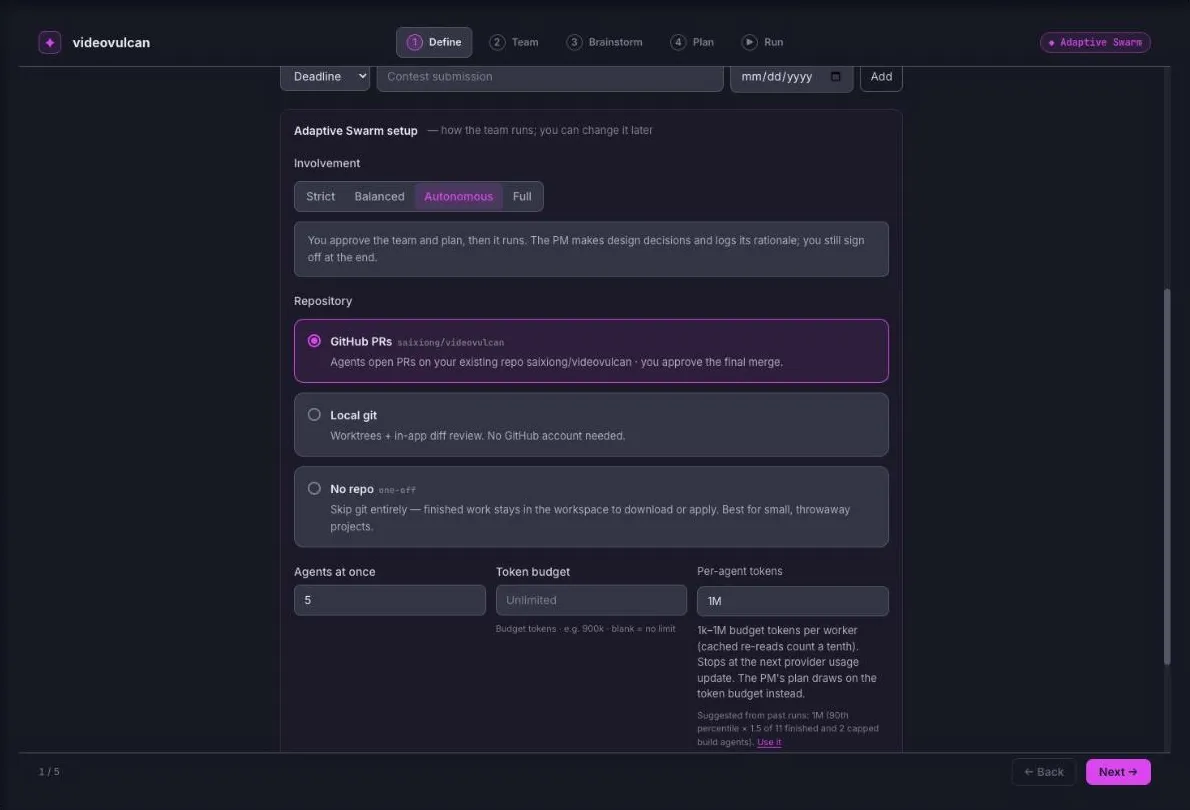Click the 'Repository' section label

click(323, 301)
